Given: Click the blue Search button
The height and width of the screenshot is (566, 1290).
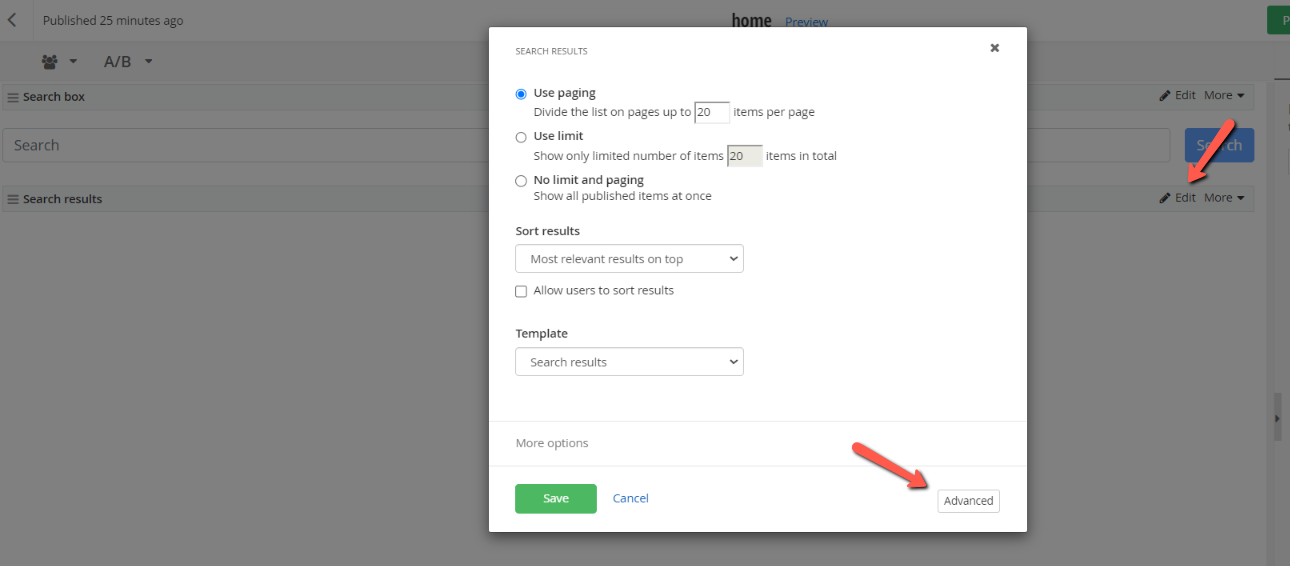Looking at the screenshot, I should 1219,145.
